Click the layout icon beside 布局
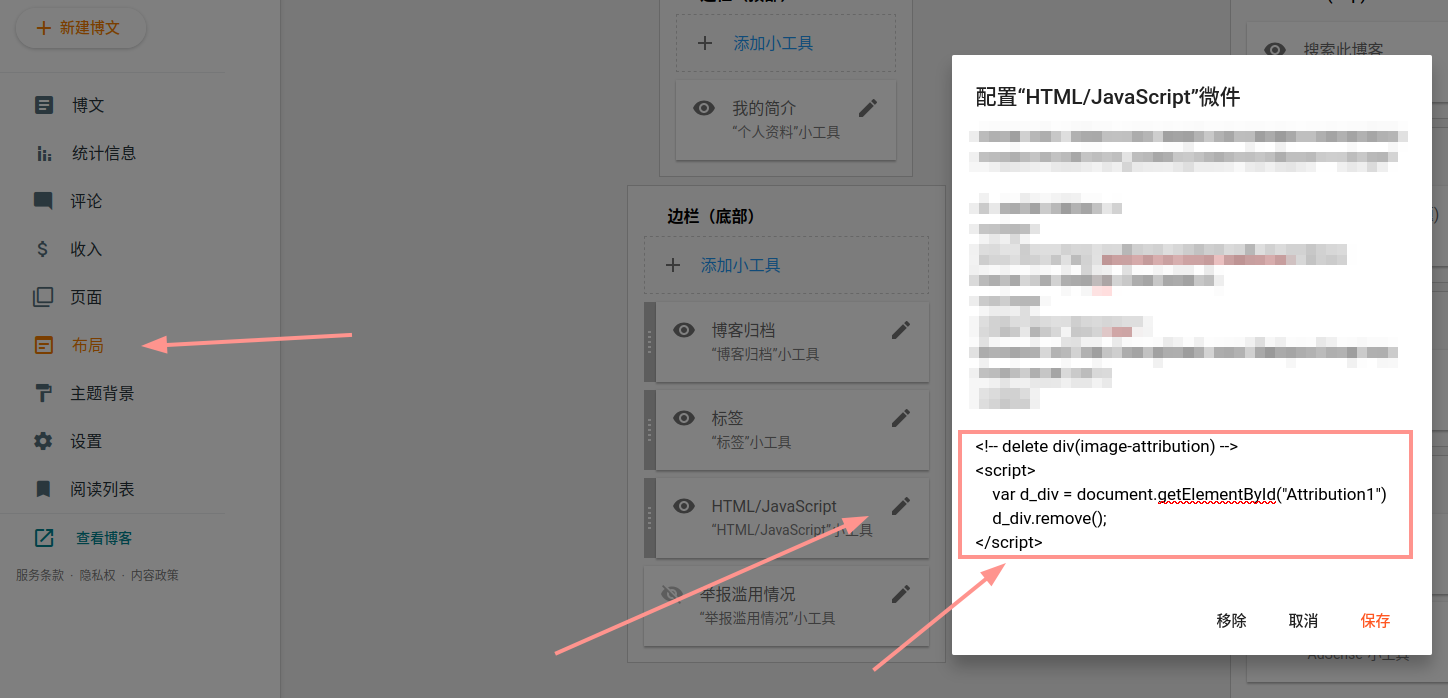Screen dimensions: 1448x698 (43, 345)
